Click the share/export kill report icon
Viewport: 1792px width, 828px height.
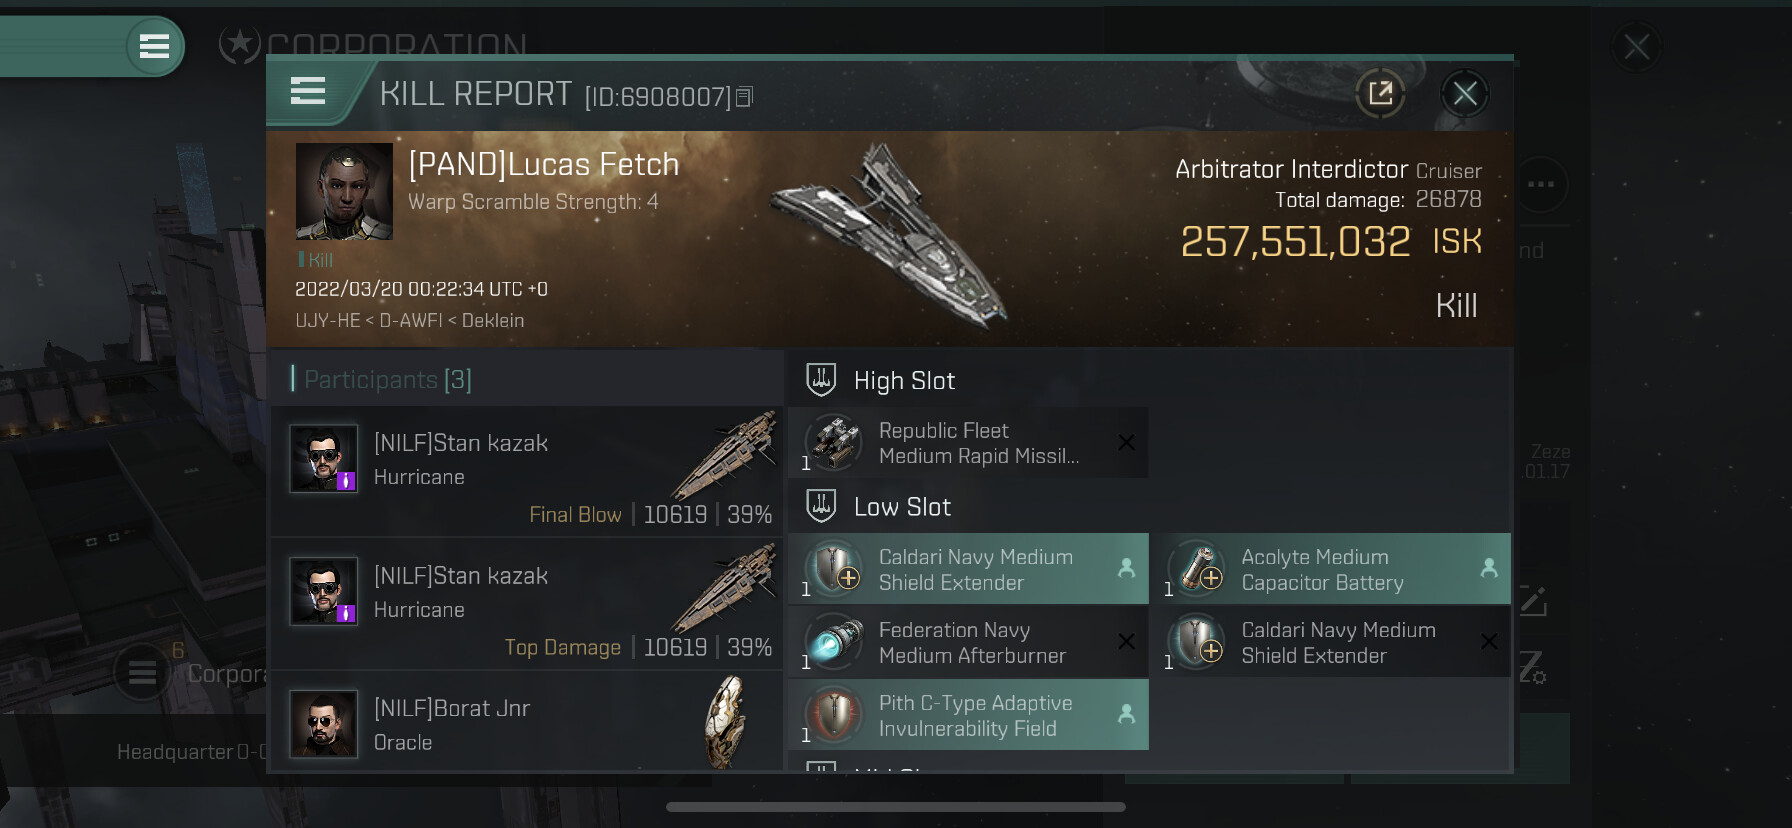[1380, 94]
